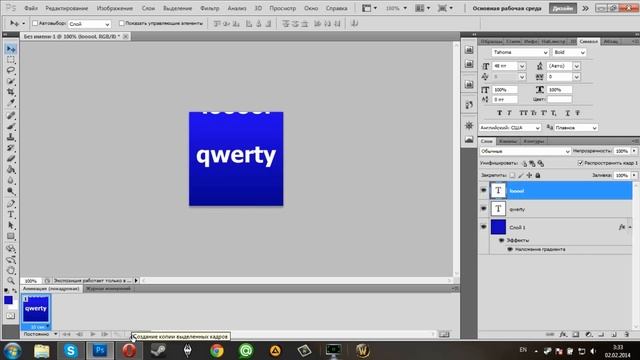The height and width of the screenshot is (360, 640).
Task: Click foreground blue color swatch in toolbox
Action: click(8, 300)
